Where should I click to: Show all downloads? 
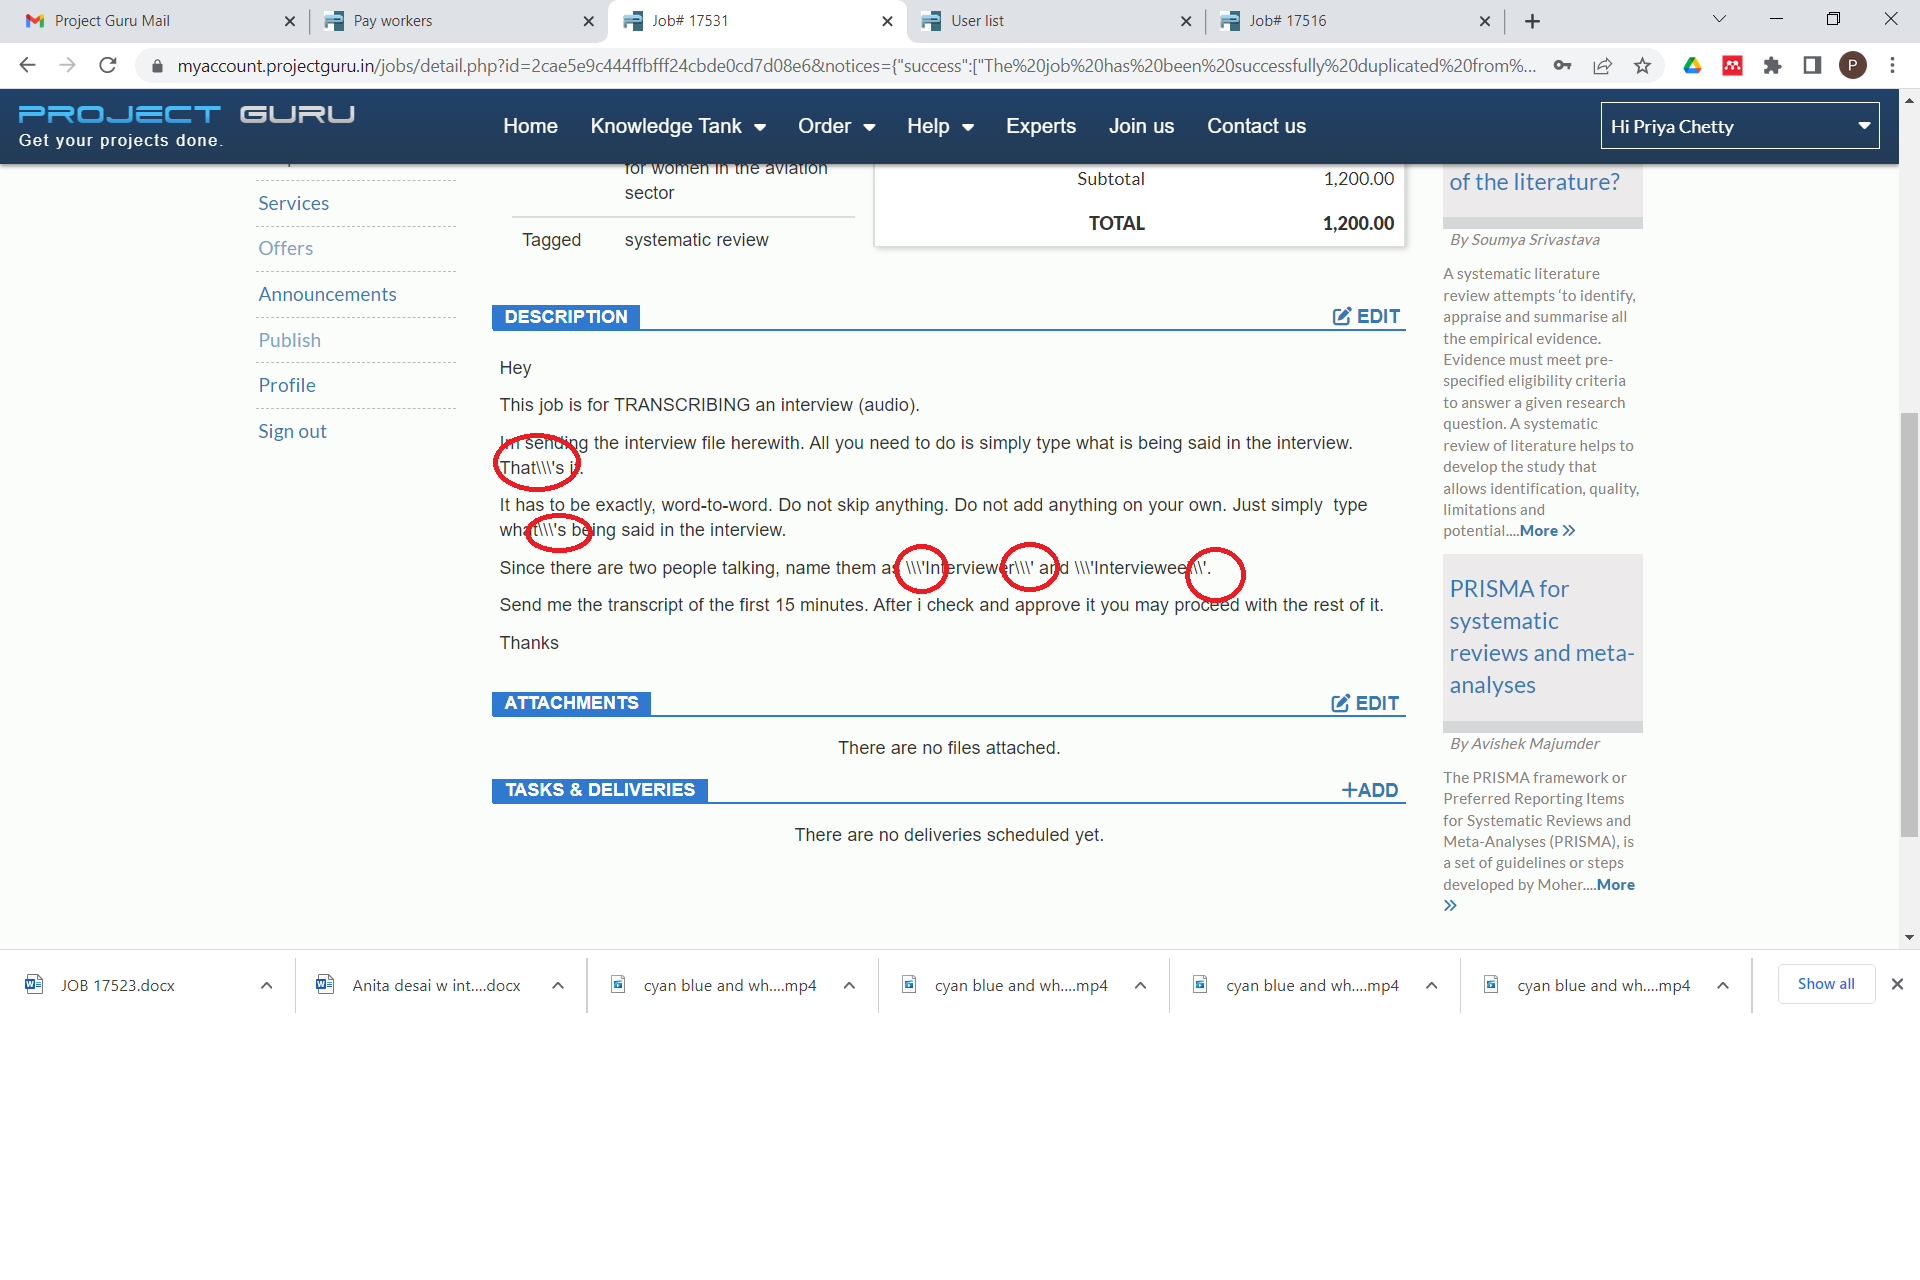pos(1826,984)
